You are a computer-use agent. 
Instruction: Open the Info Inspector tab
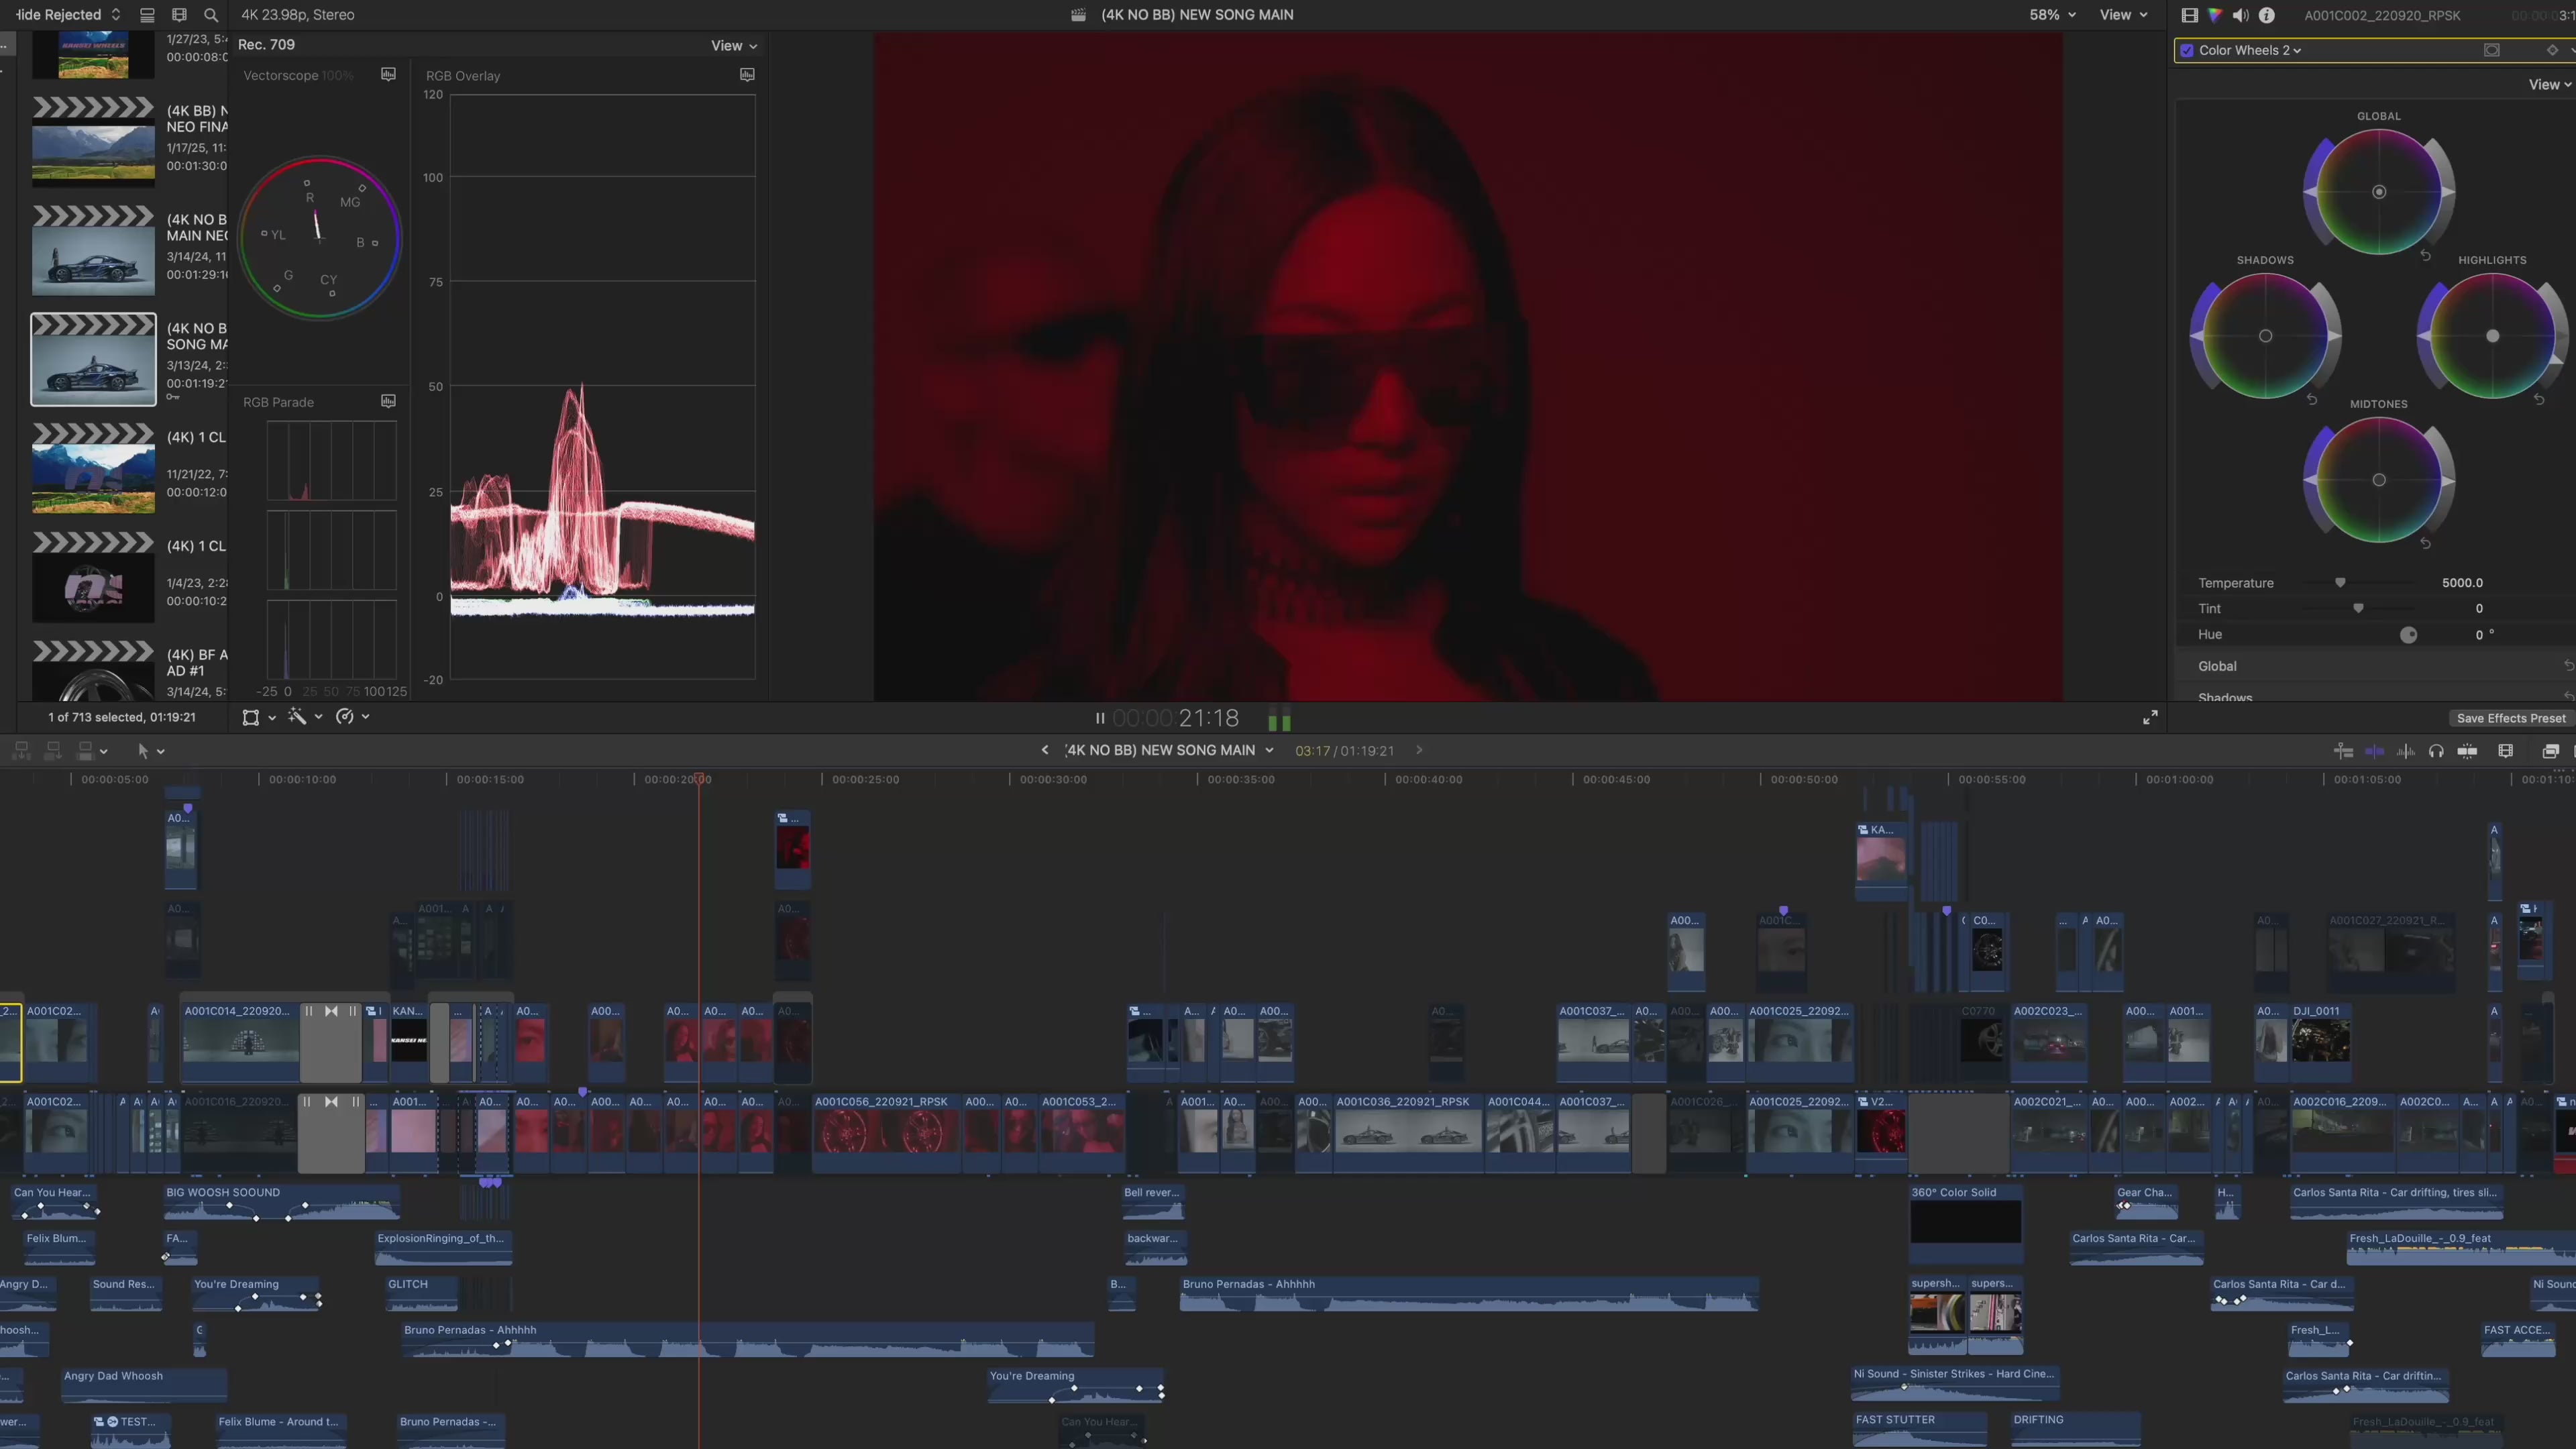tap(2267, 15)
